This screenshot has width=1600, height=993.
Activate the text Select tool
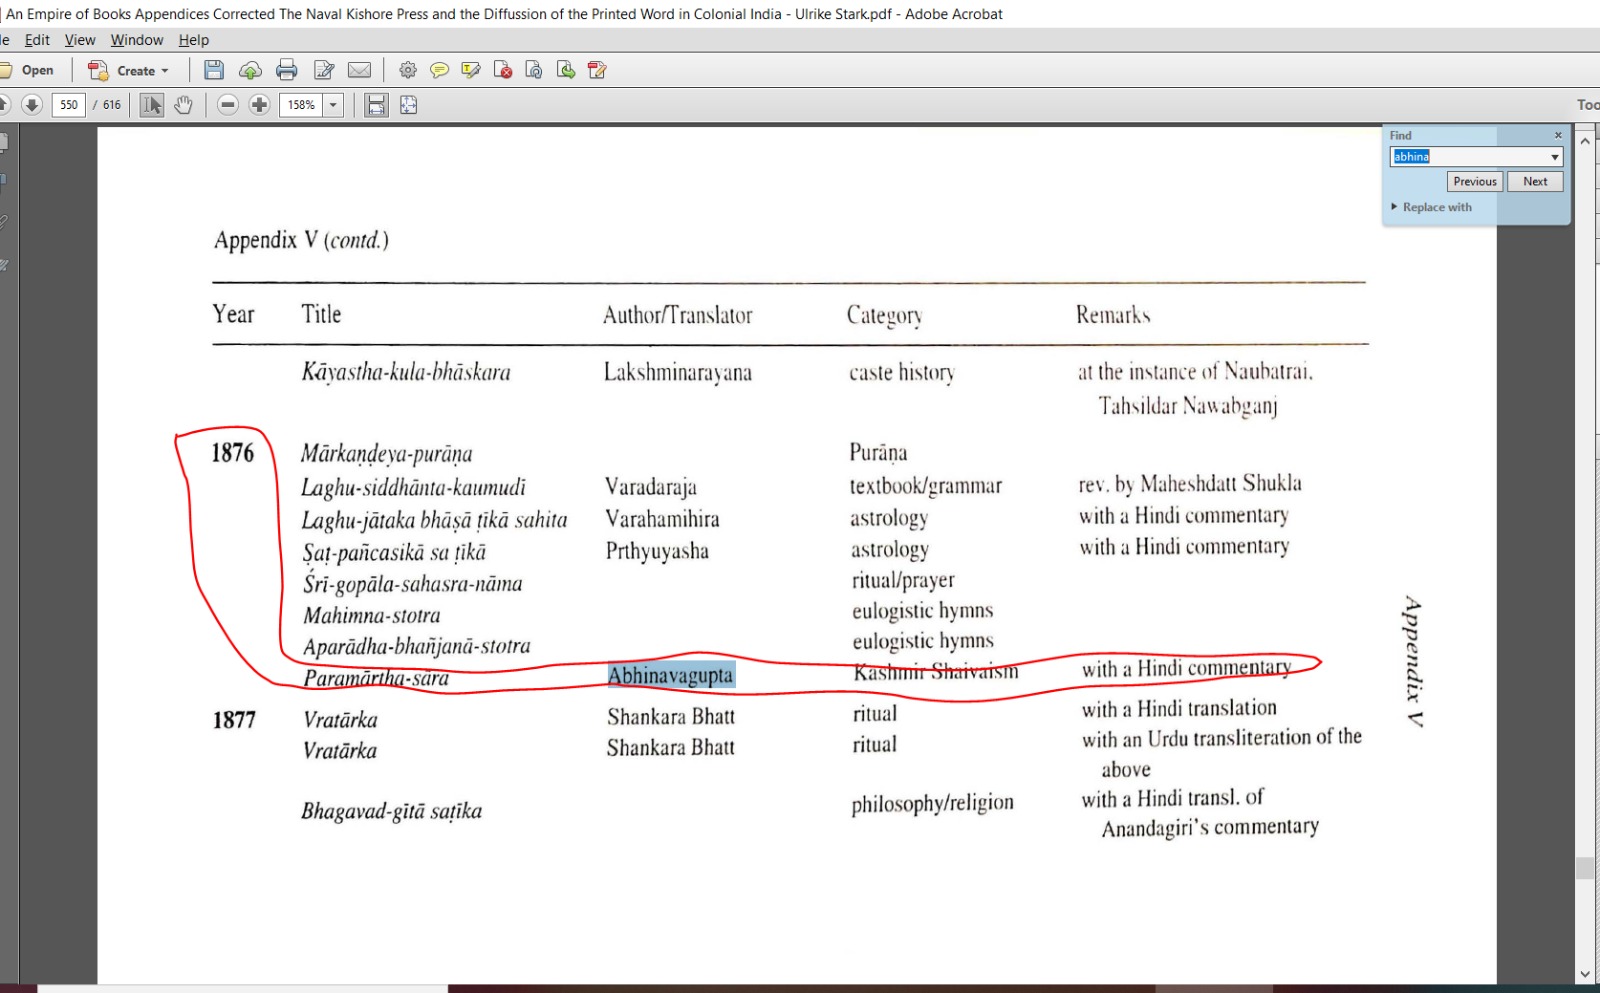click(x=152, y=105)
